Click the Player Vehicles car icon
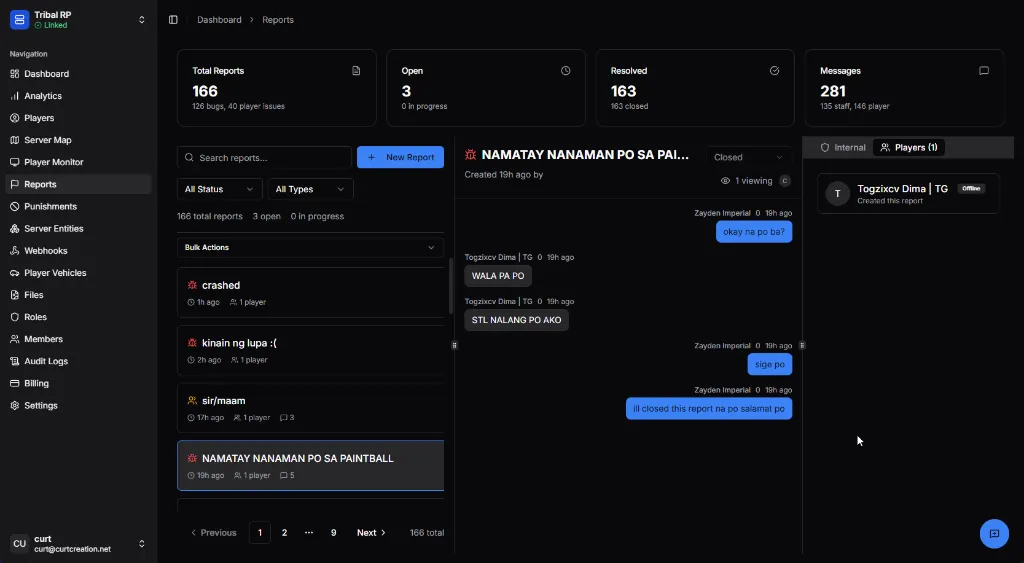Screen dimensions: 1024x563 15,273
